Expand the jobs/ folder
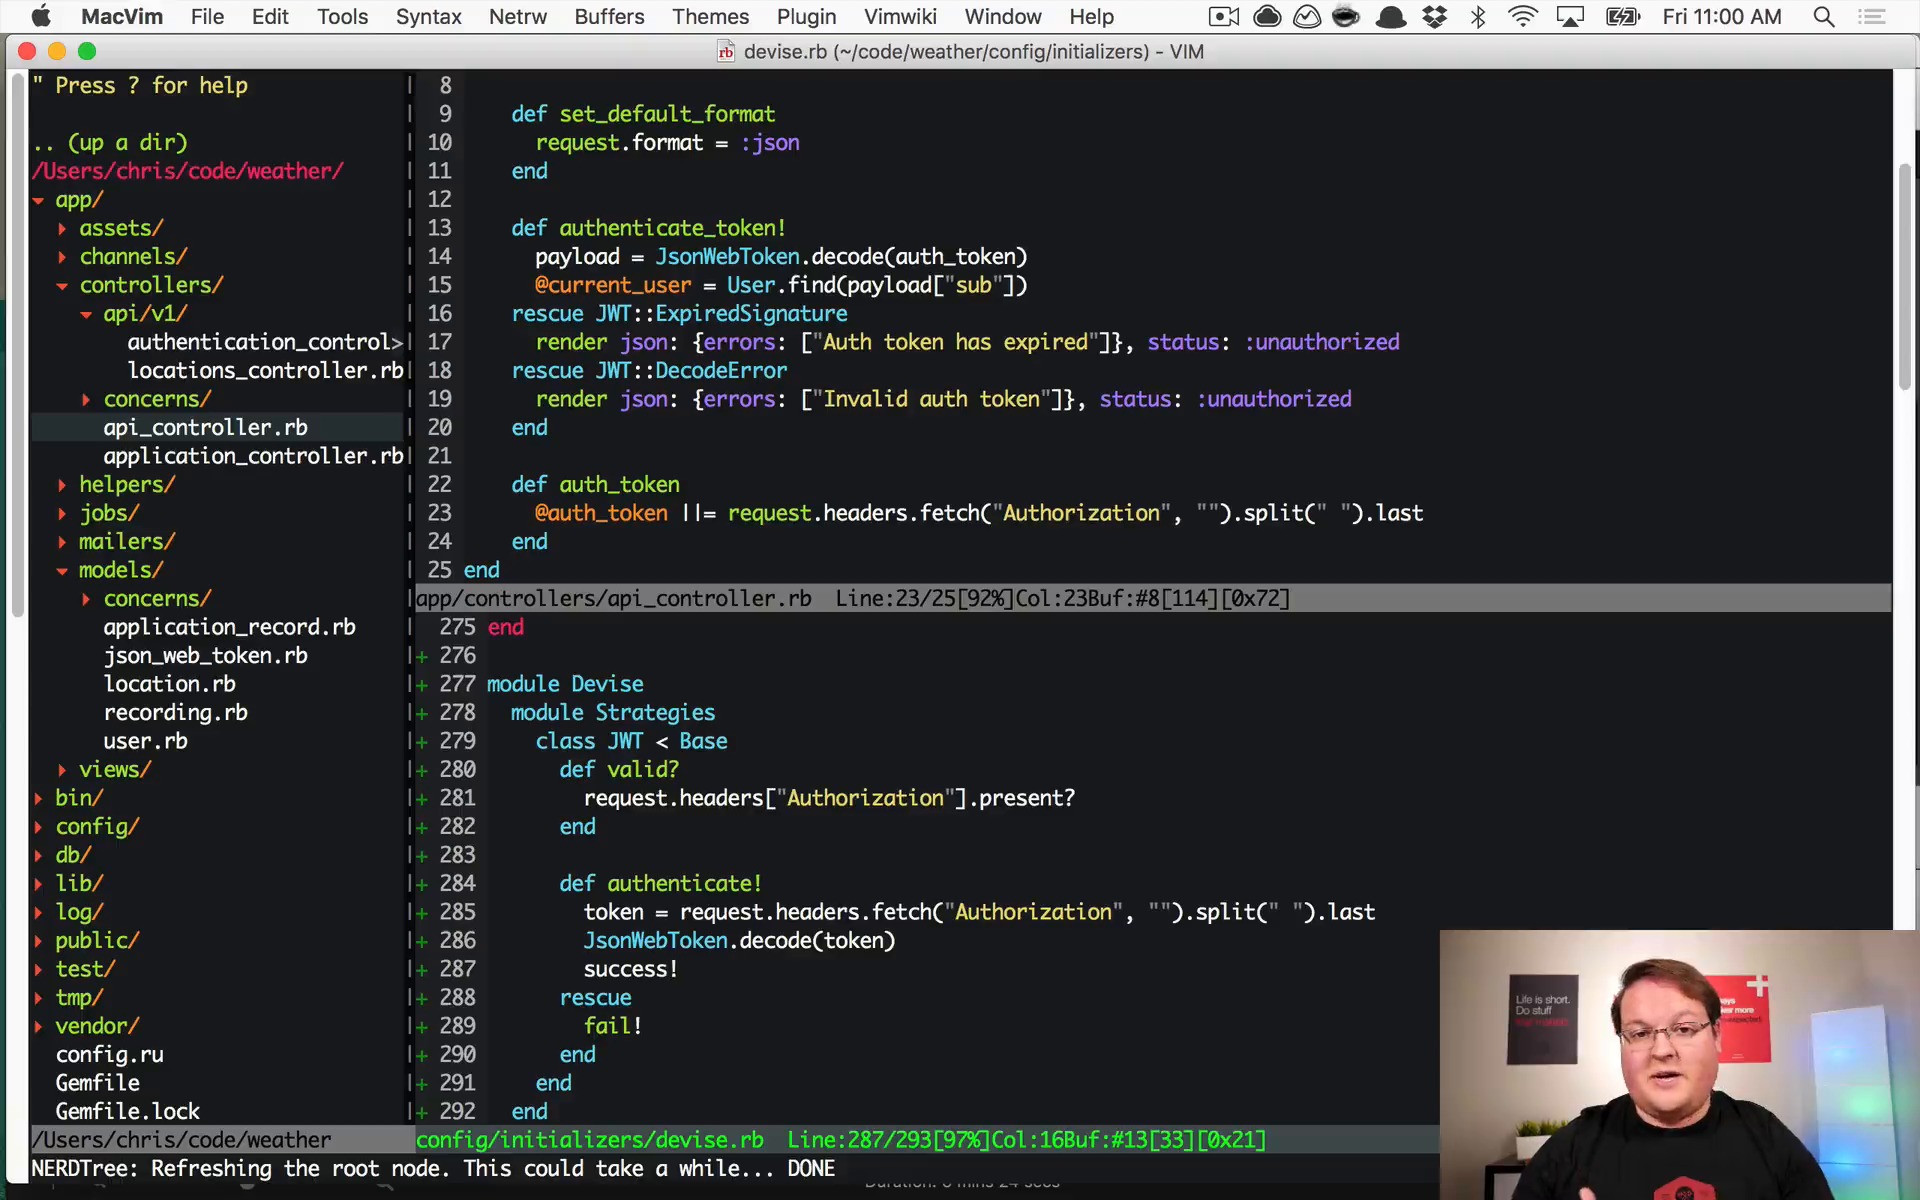 pyautogui.click(x=62, y=513)
